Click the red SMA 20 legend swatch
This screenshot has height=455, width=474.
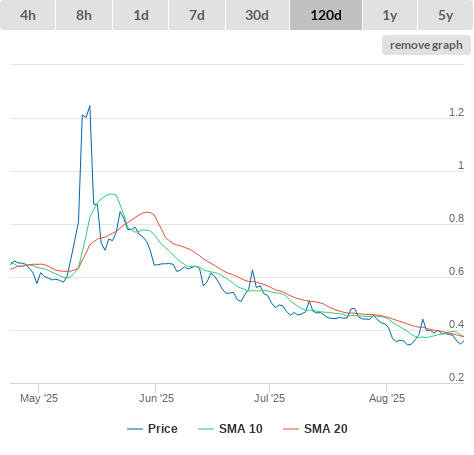(x=291, y=429)
